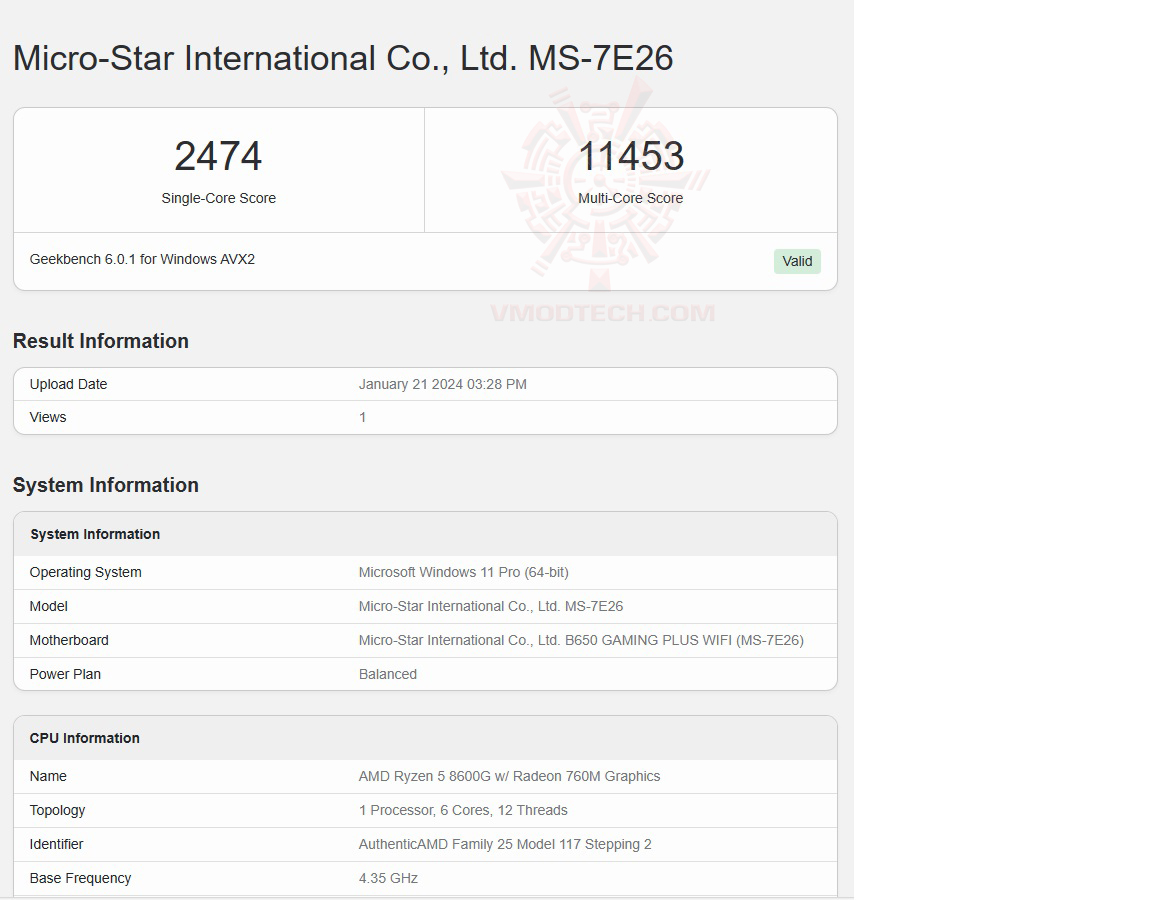This screenshot has width=1152, height=900.
Task: Click the Multi-Core Score label
Action: 631,198
